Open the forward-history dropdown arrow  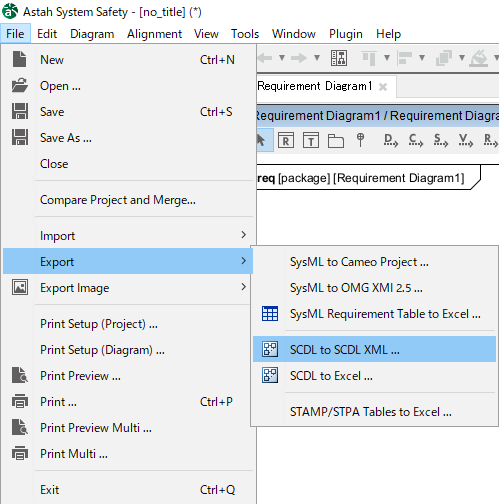[317, 58]
